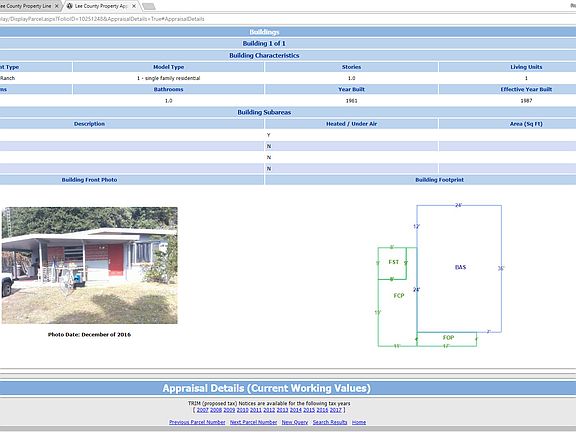Select Year Built value 1961
This screenshot has width=576, height=432.
click(351, 101)
